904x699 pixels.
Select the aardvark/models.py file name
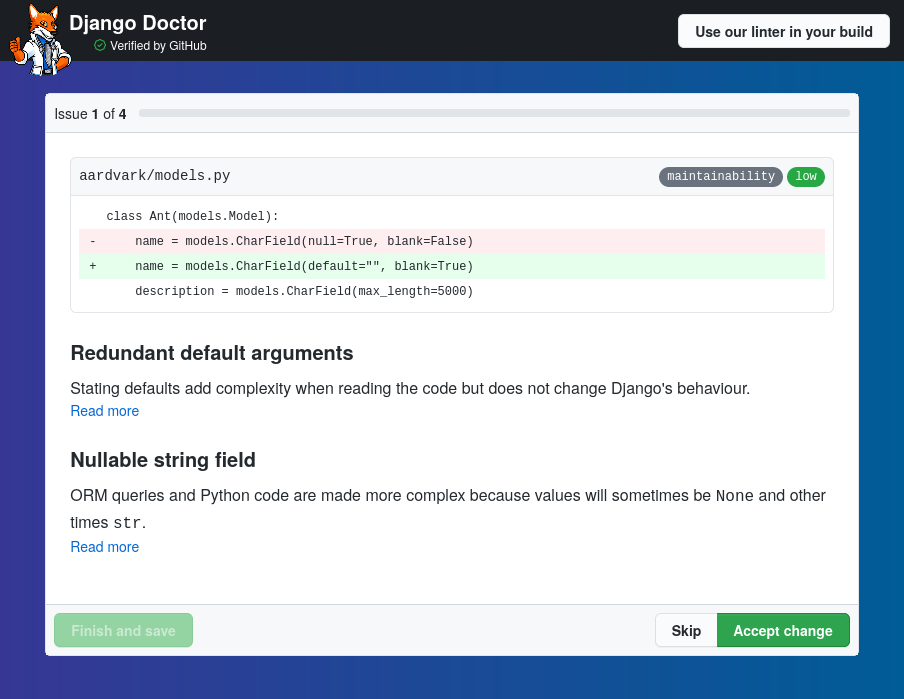(155, 175)
